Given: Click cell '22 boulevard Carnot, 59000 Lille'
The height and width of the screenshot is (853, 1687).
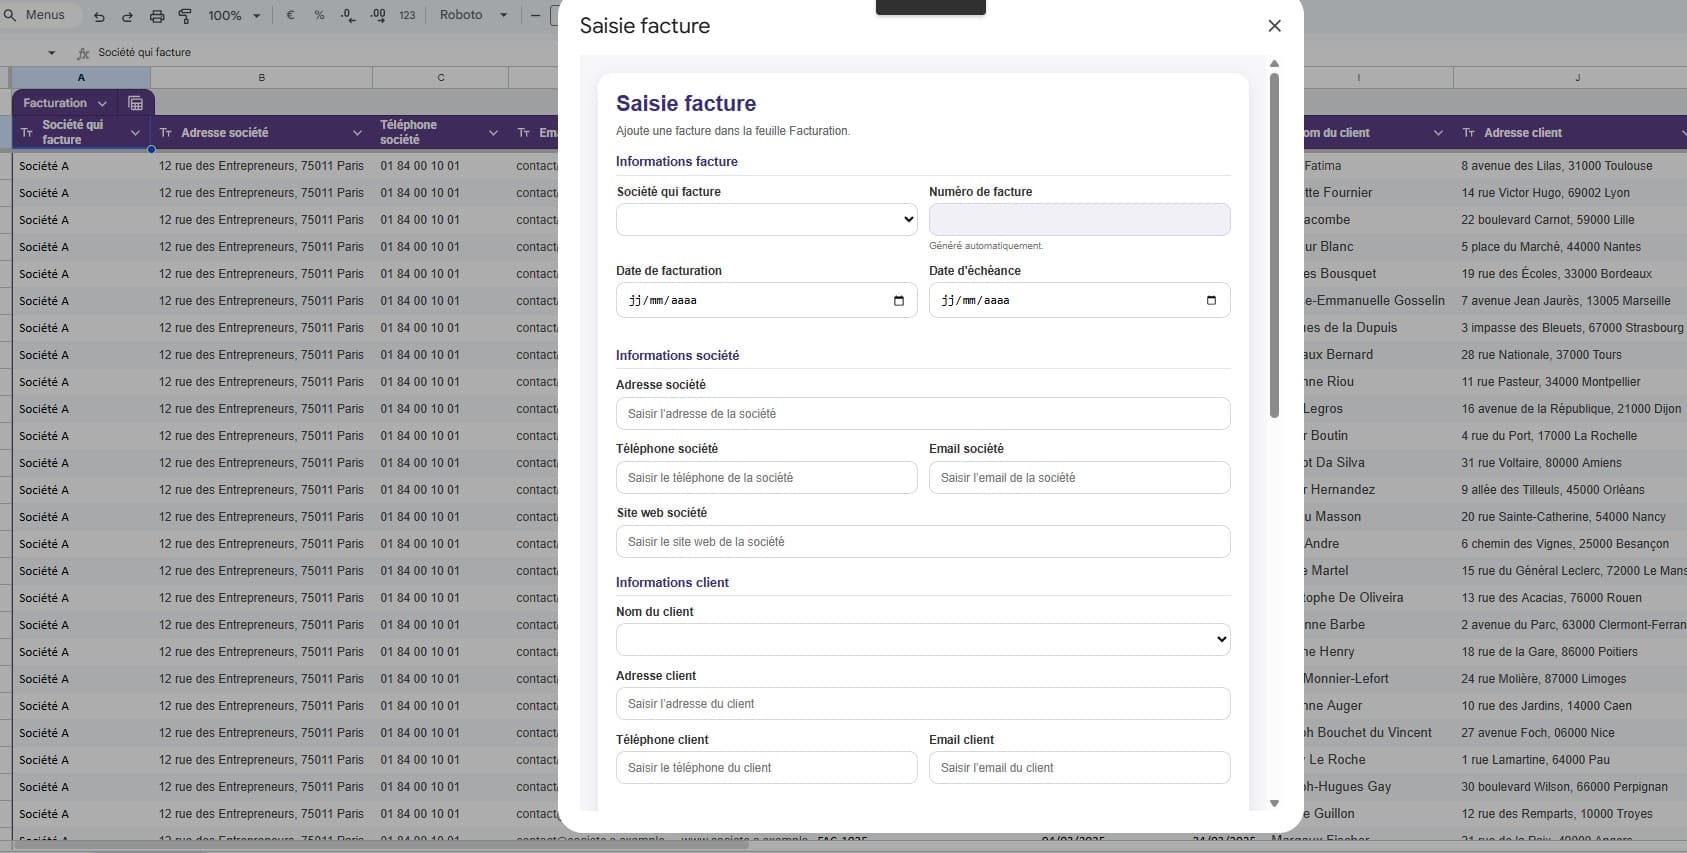Looking at the screenshot, I should 1570,220.
